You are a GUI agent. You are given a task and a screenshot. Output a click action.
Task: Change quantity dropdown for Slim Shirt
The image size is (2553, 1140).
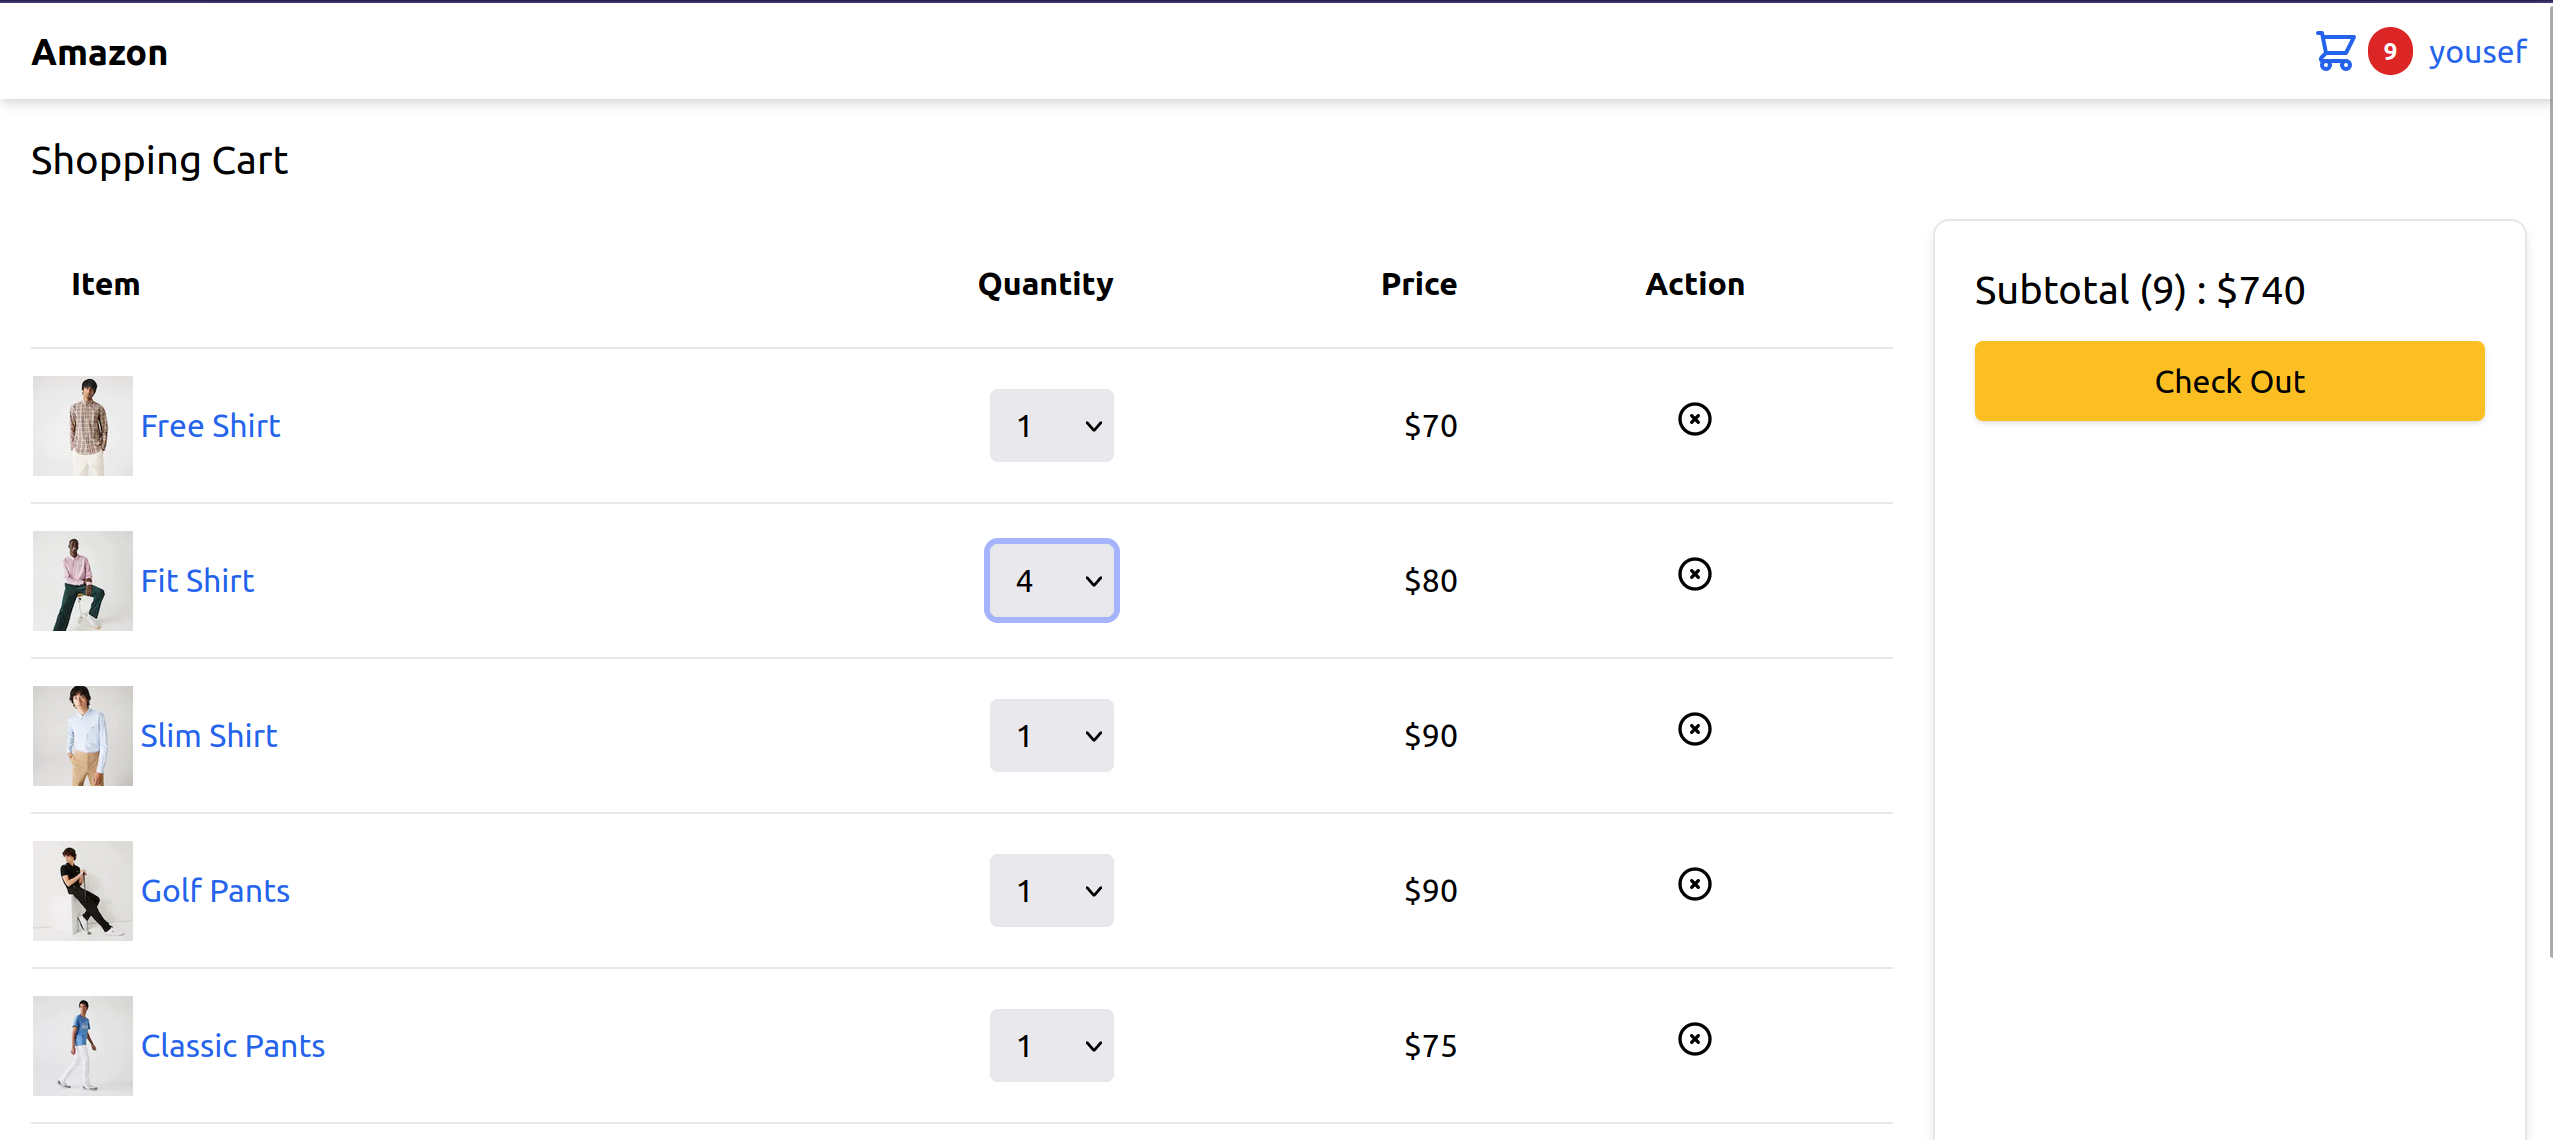pyautogui.click(x=1051, y=736)
